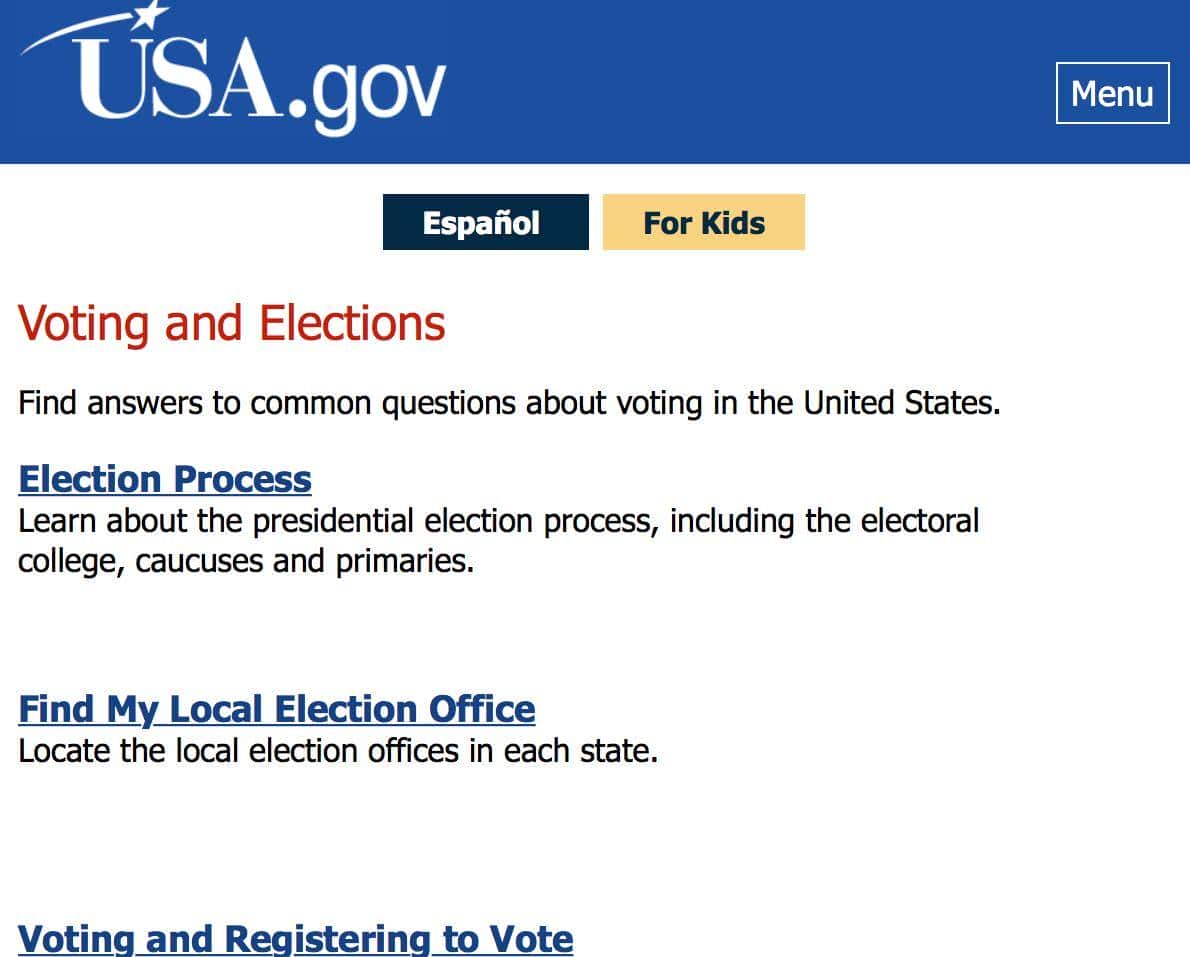Open the Menu button in the header

coord(1112,93)
